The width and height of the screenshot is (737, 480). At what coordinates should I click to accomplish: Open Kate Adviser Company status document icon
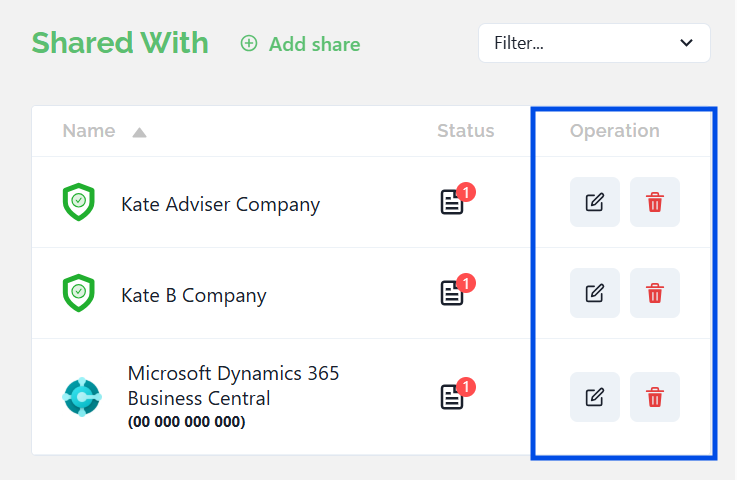(x=453, y=203)
